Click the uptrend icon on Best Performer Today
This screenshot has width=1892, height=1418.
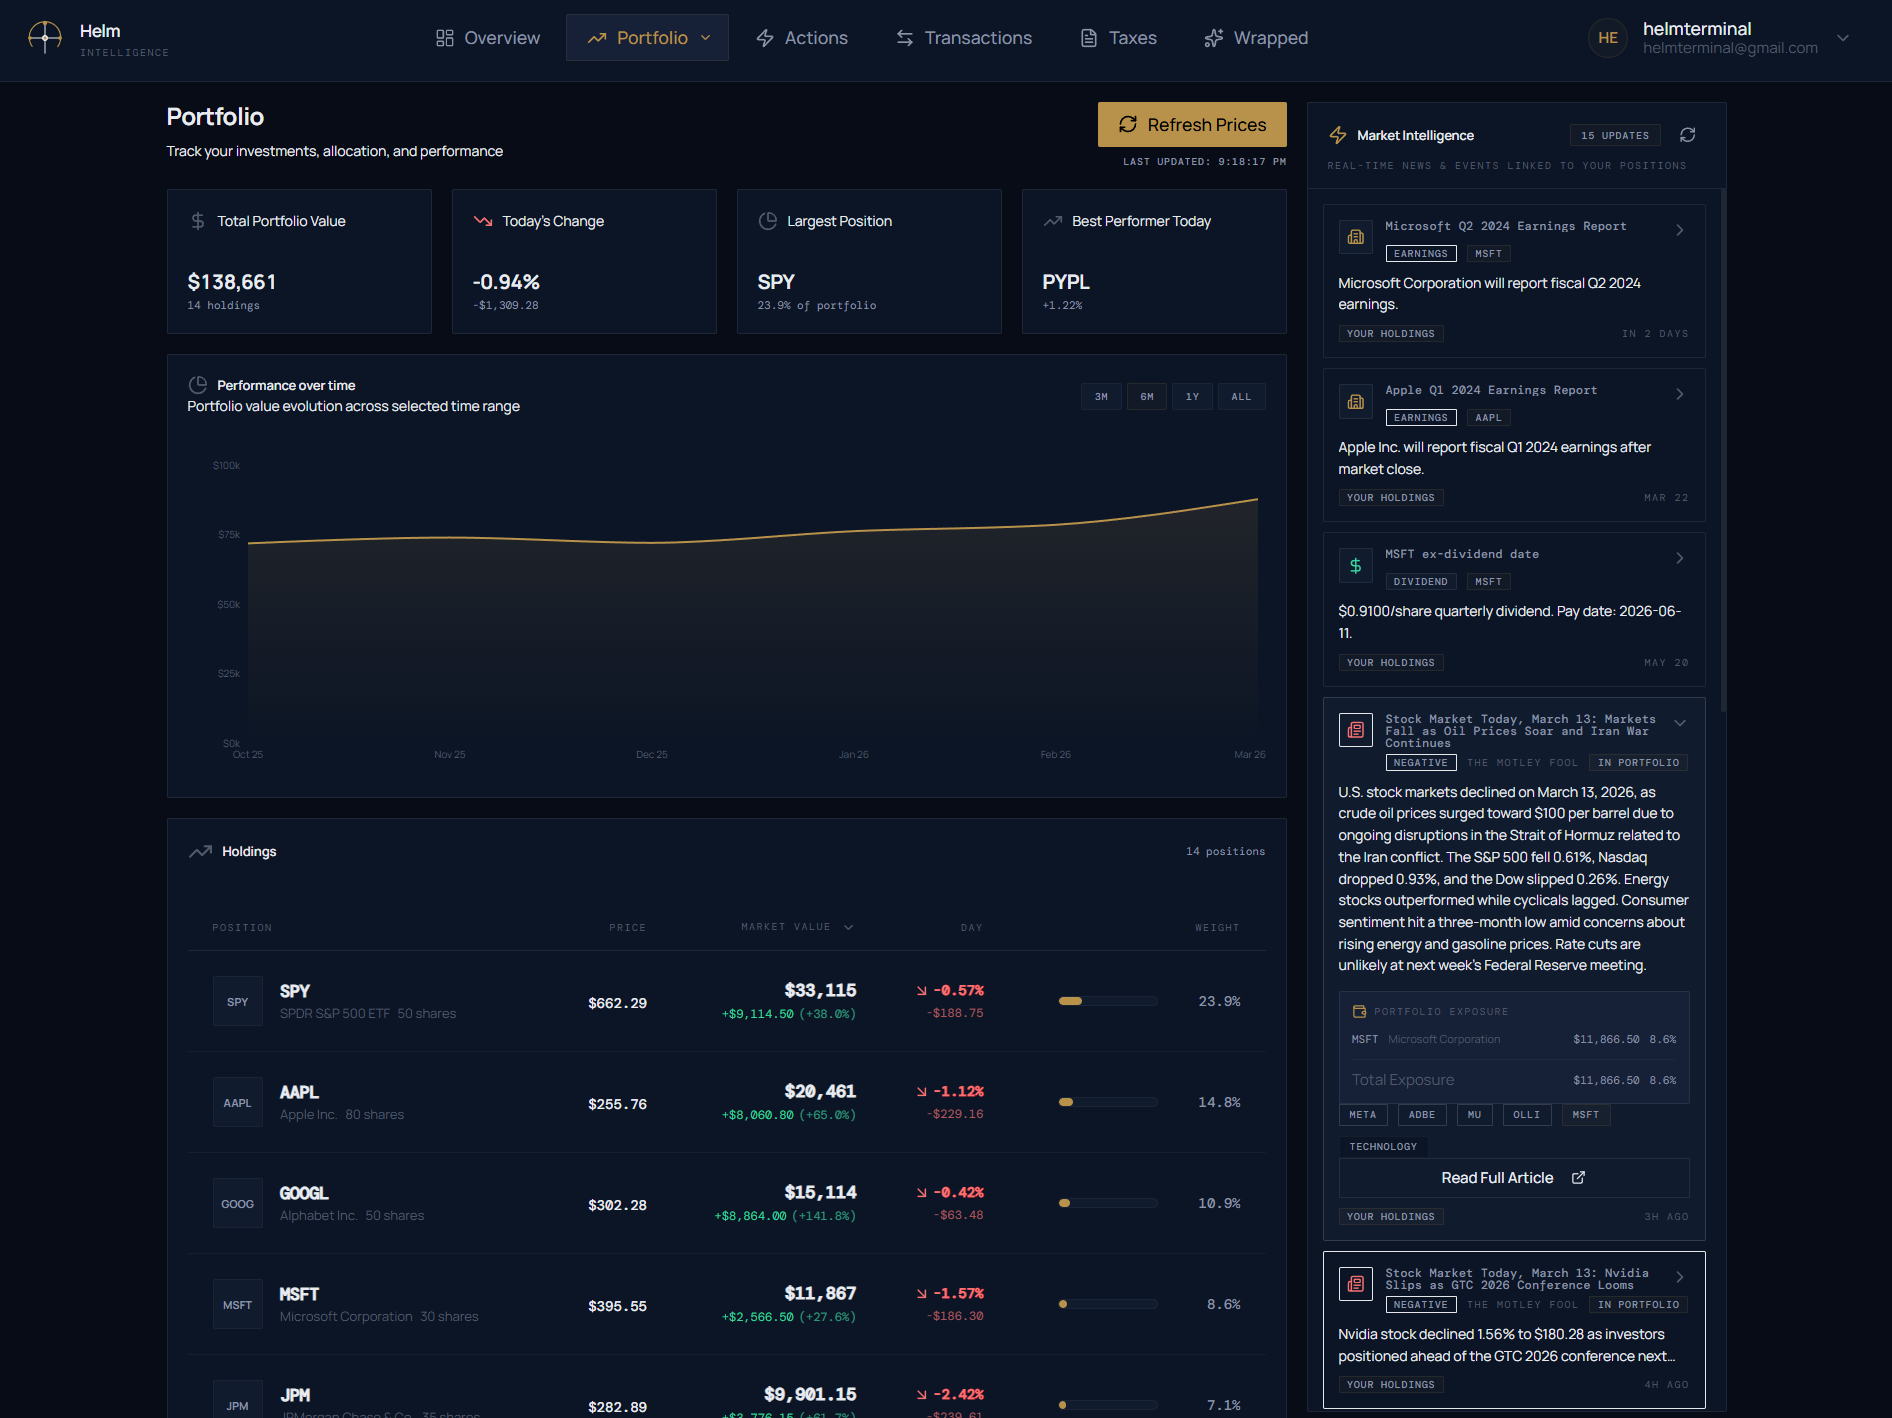[x=1053, y=221]
